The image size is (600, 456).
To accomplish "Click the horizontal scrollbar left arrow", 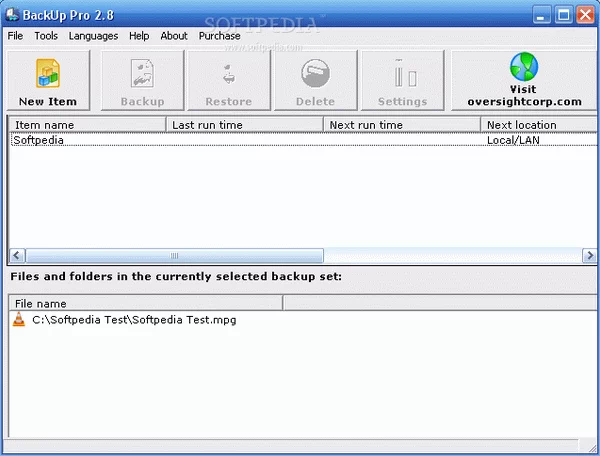I will pyautogui.click(x=17, y=255).
